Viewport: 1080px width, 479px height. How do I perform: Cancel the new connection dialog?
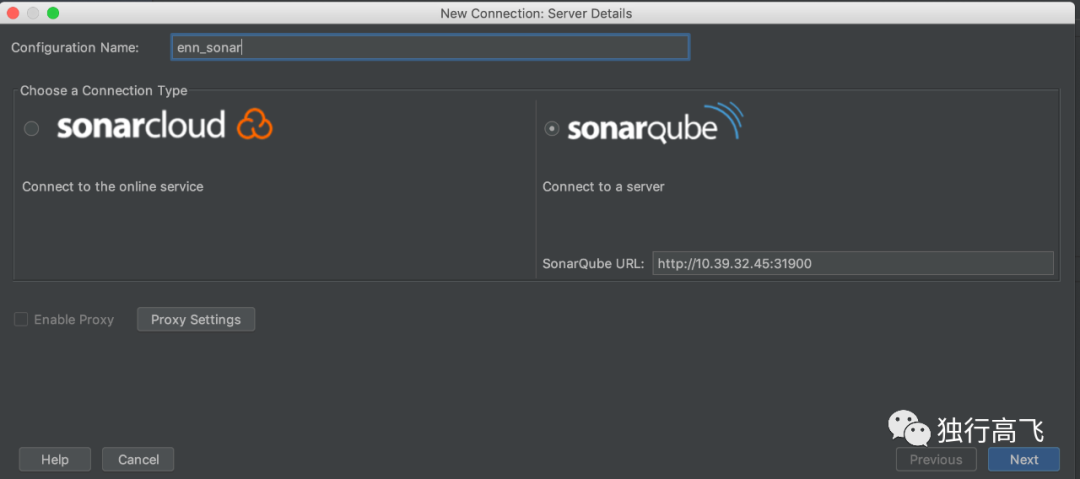(x=138, y=459)
